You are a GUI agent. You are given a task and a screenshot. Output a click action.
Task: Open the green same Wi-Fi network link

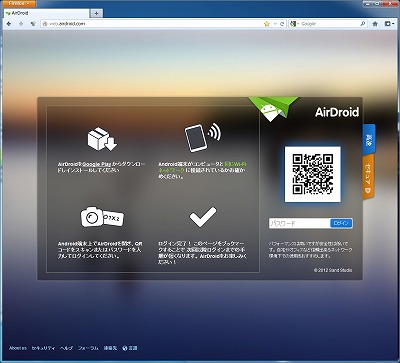click(x=202, y=167)
